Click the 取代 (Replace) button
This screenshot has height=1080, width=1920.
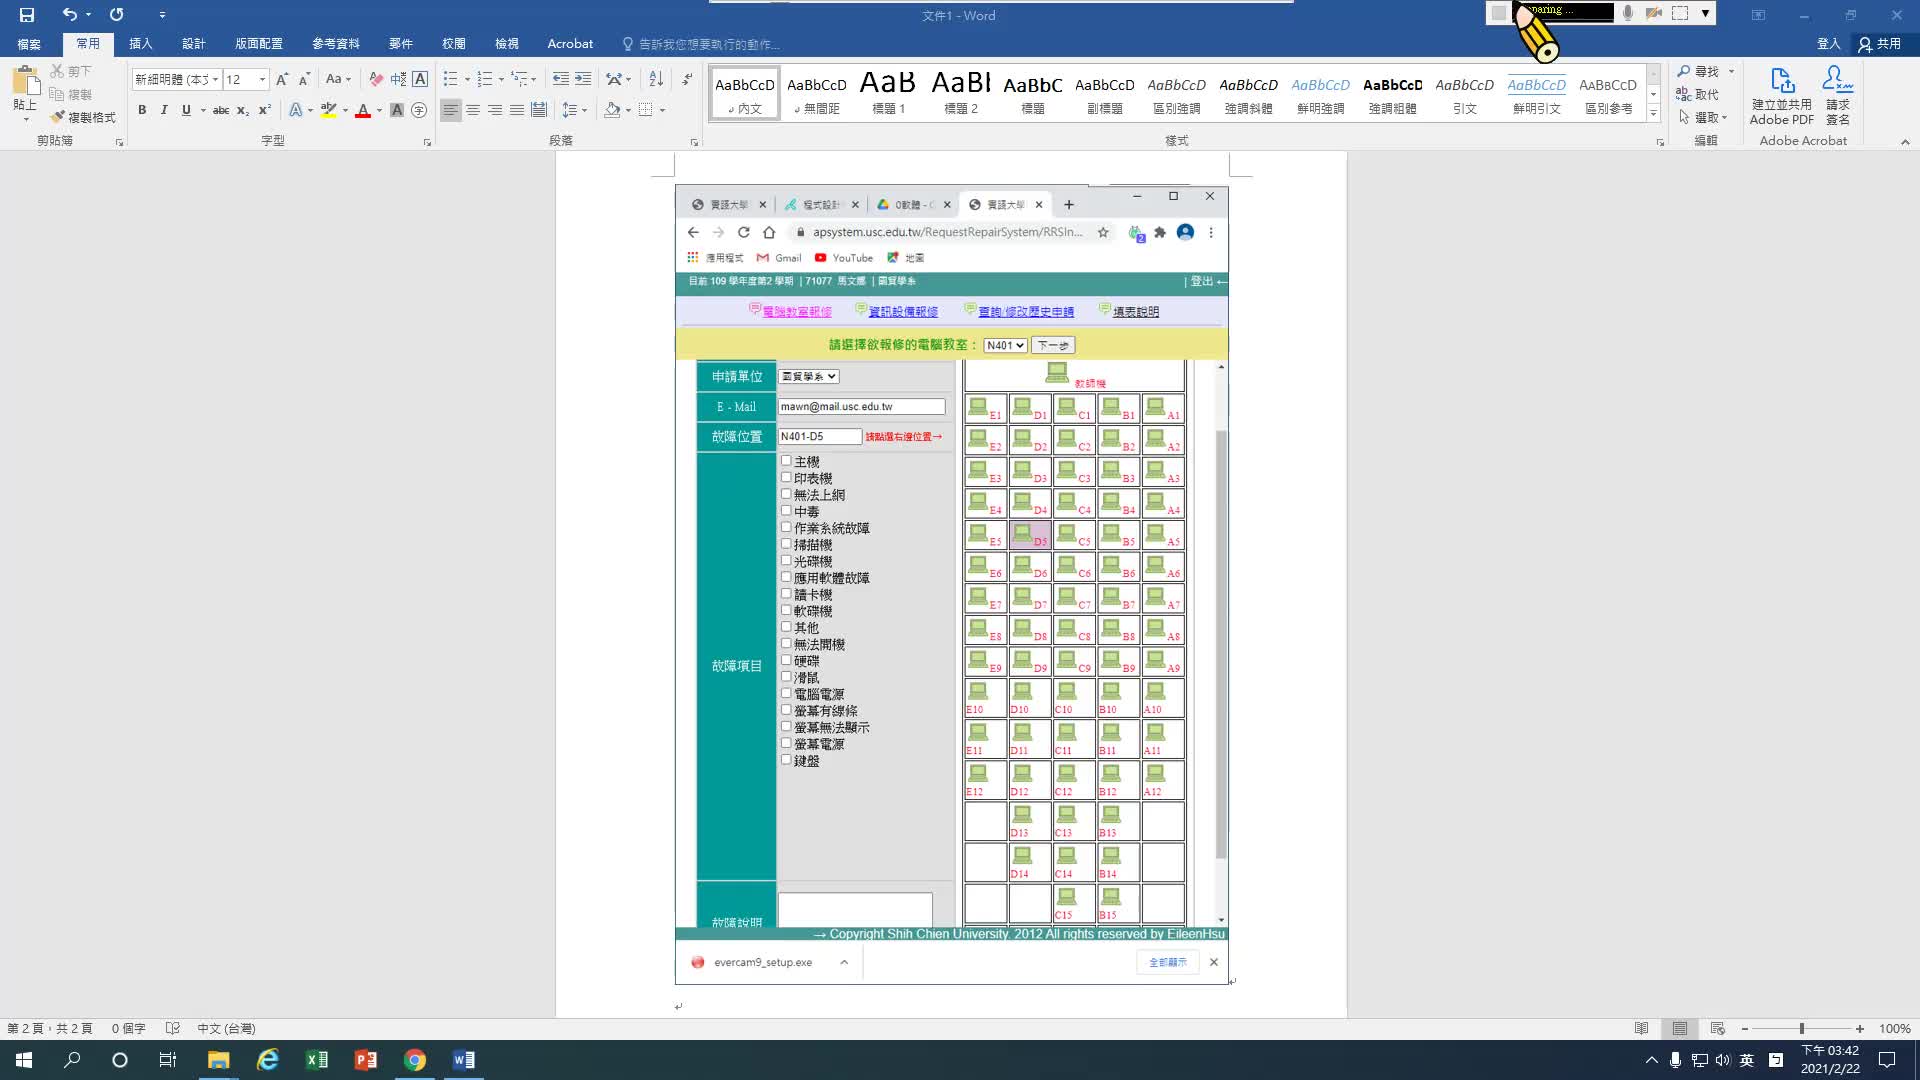[1698, 94]
